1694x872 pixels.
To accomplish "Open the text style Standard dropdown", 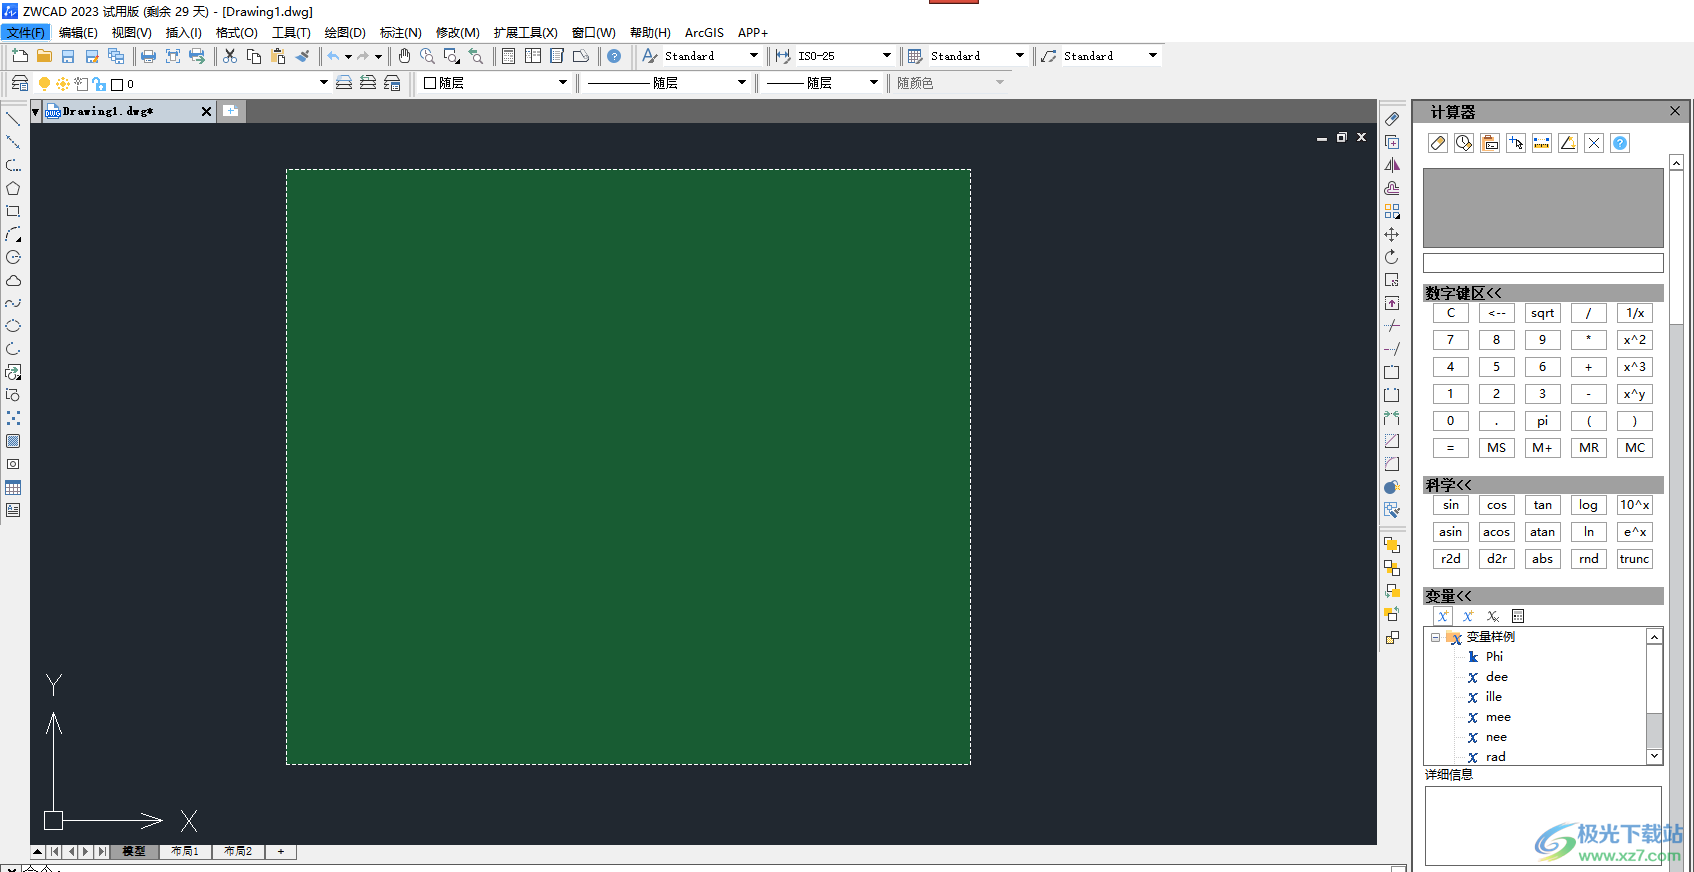I will 753,56.
